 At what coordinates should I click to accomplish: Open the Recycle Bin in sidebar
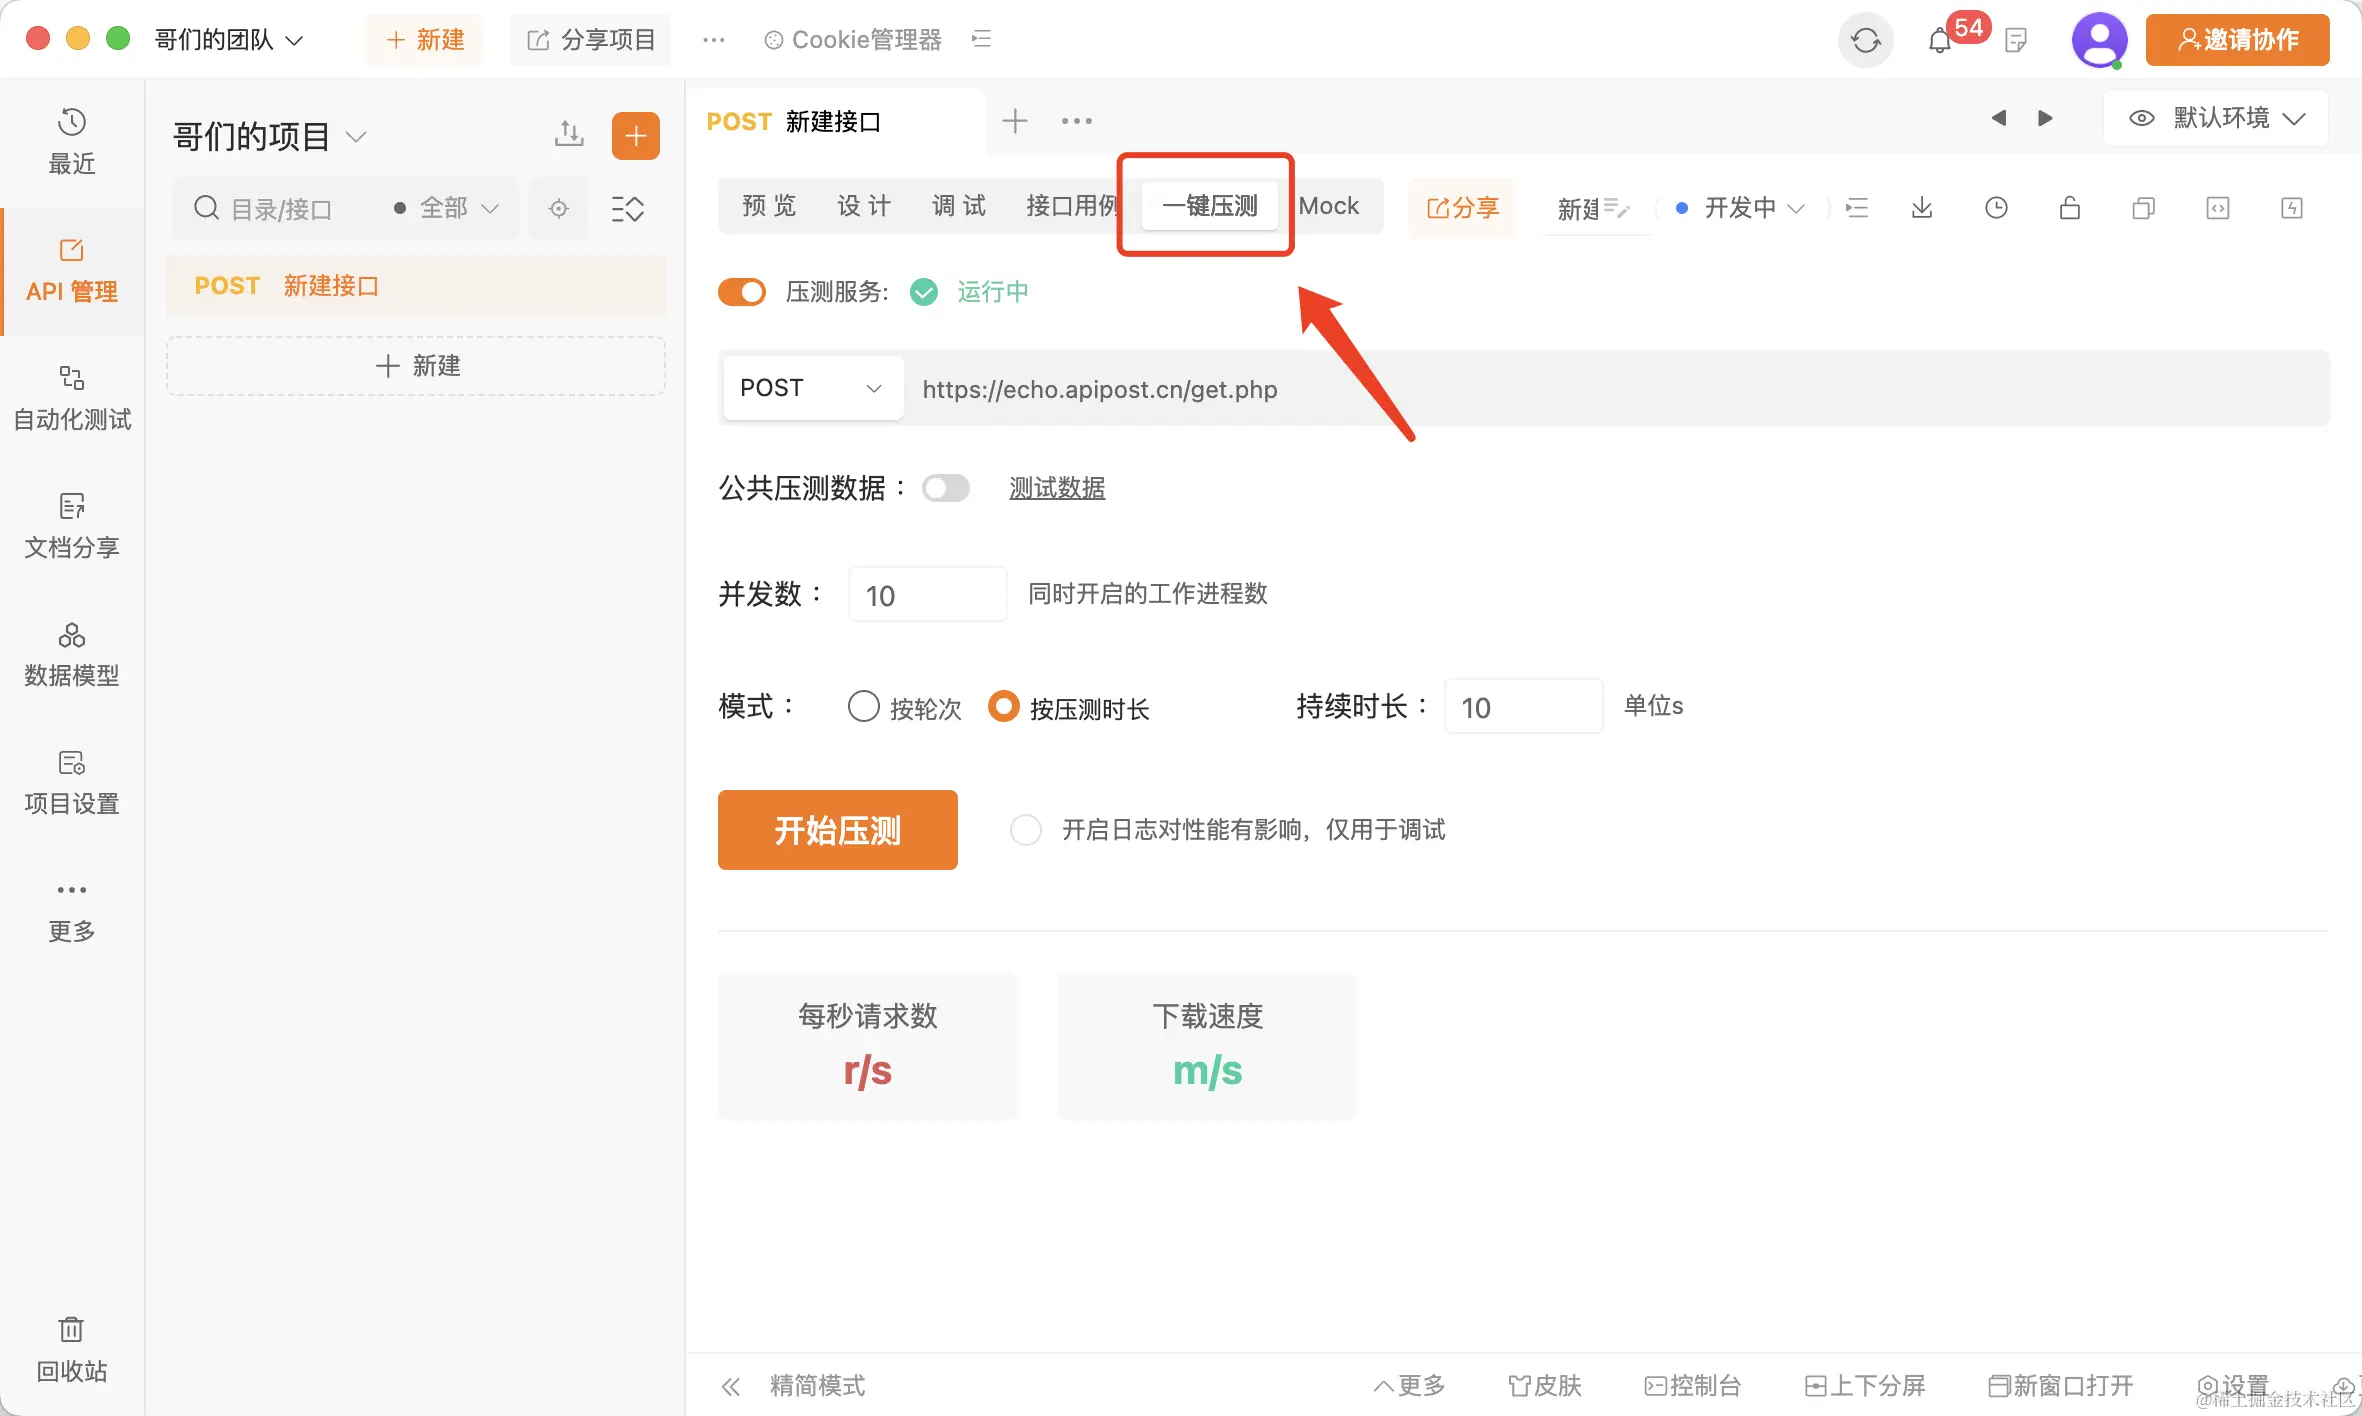pyautogui.click(x=72, y=1348)
